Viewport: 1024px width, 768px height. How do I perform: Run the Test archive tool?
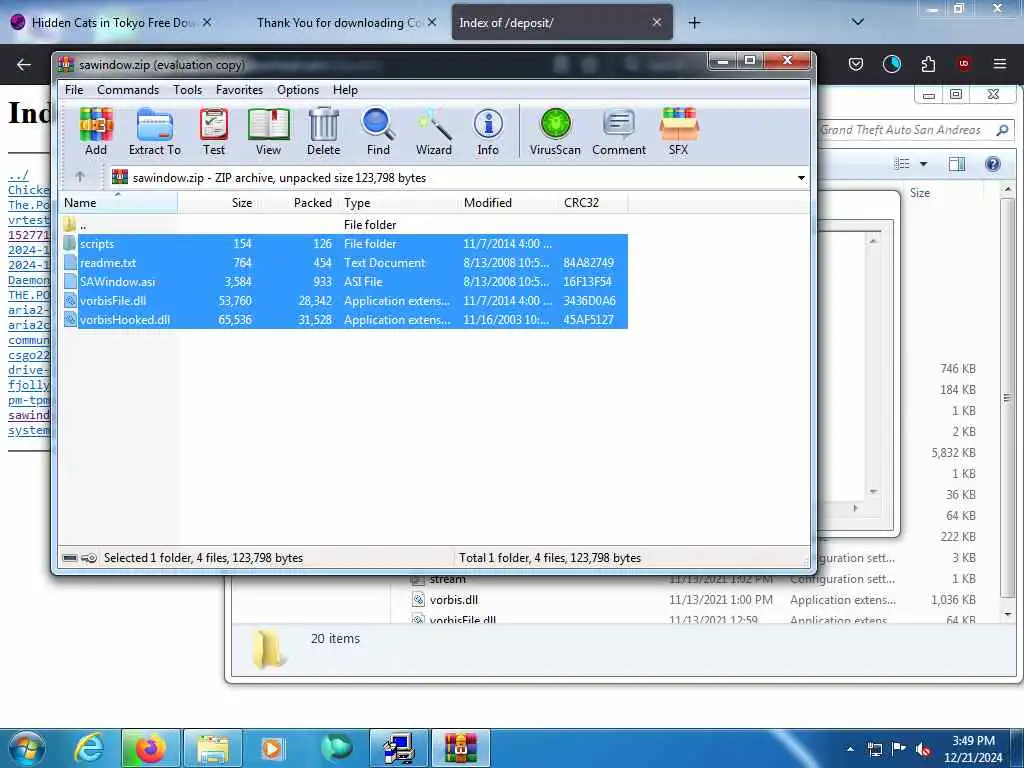coord(214,132)
